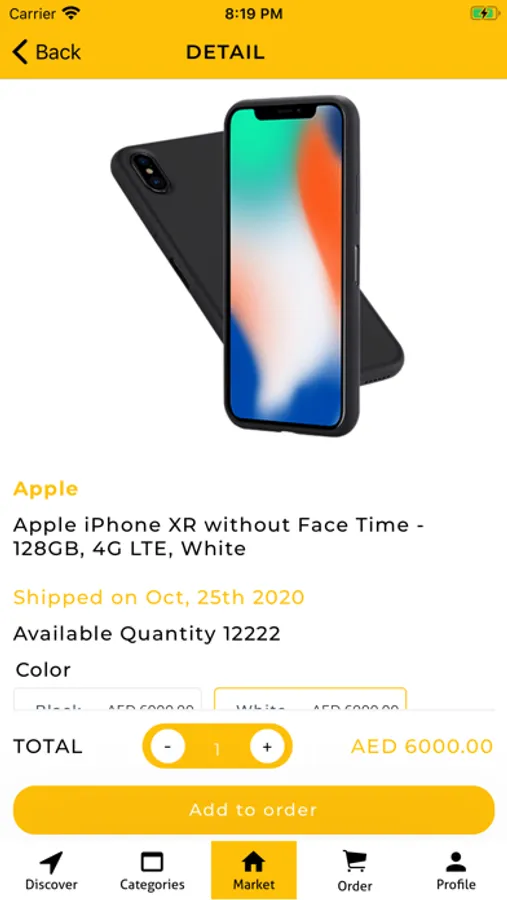The height and width of the screenshot is (900, 507).
Task: Increase quantity with the plus button
Action: [267, 747]
